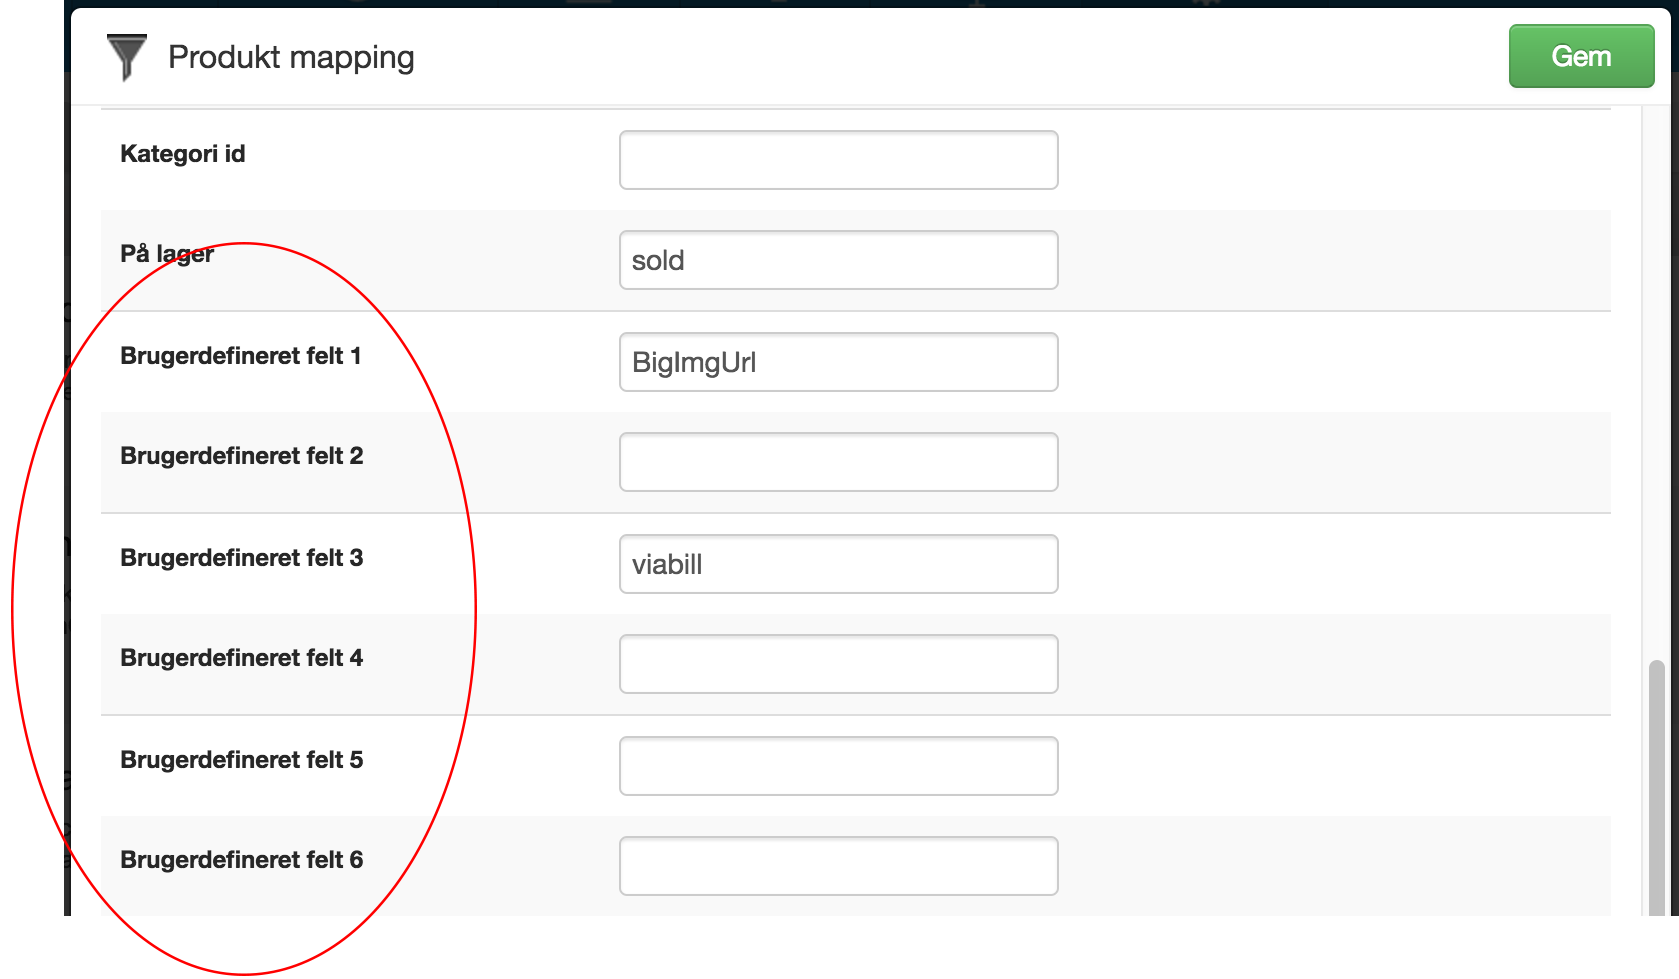Click the Brugerdefineret felt 4 label
1679x979 pixels.
click(x=242, y=658)
